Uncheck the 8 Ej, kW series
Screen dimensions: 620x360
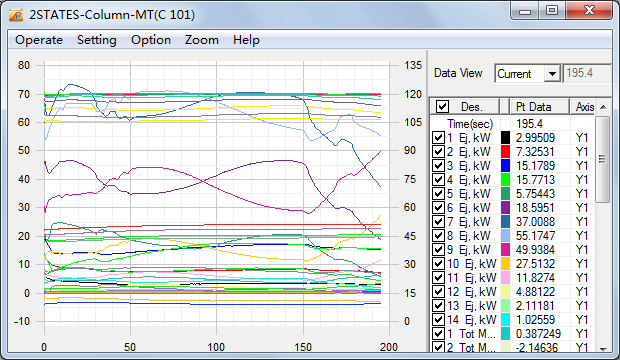438,236
